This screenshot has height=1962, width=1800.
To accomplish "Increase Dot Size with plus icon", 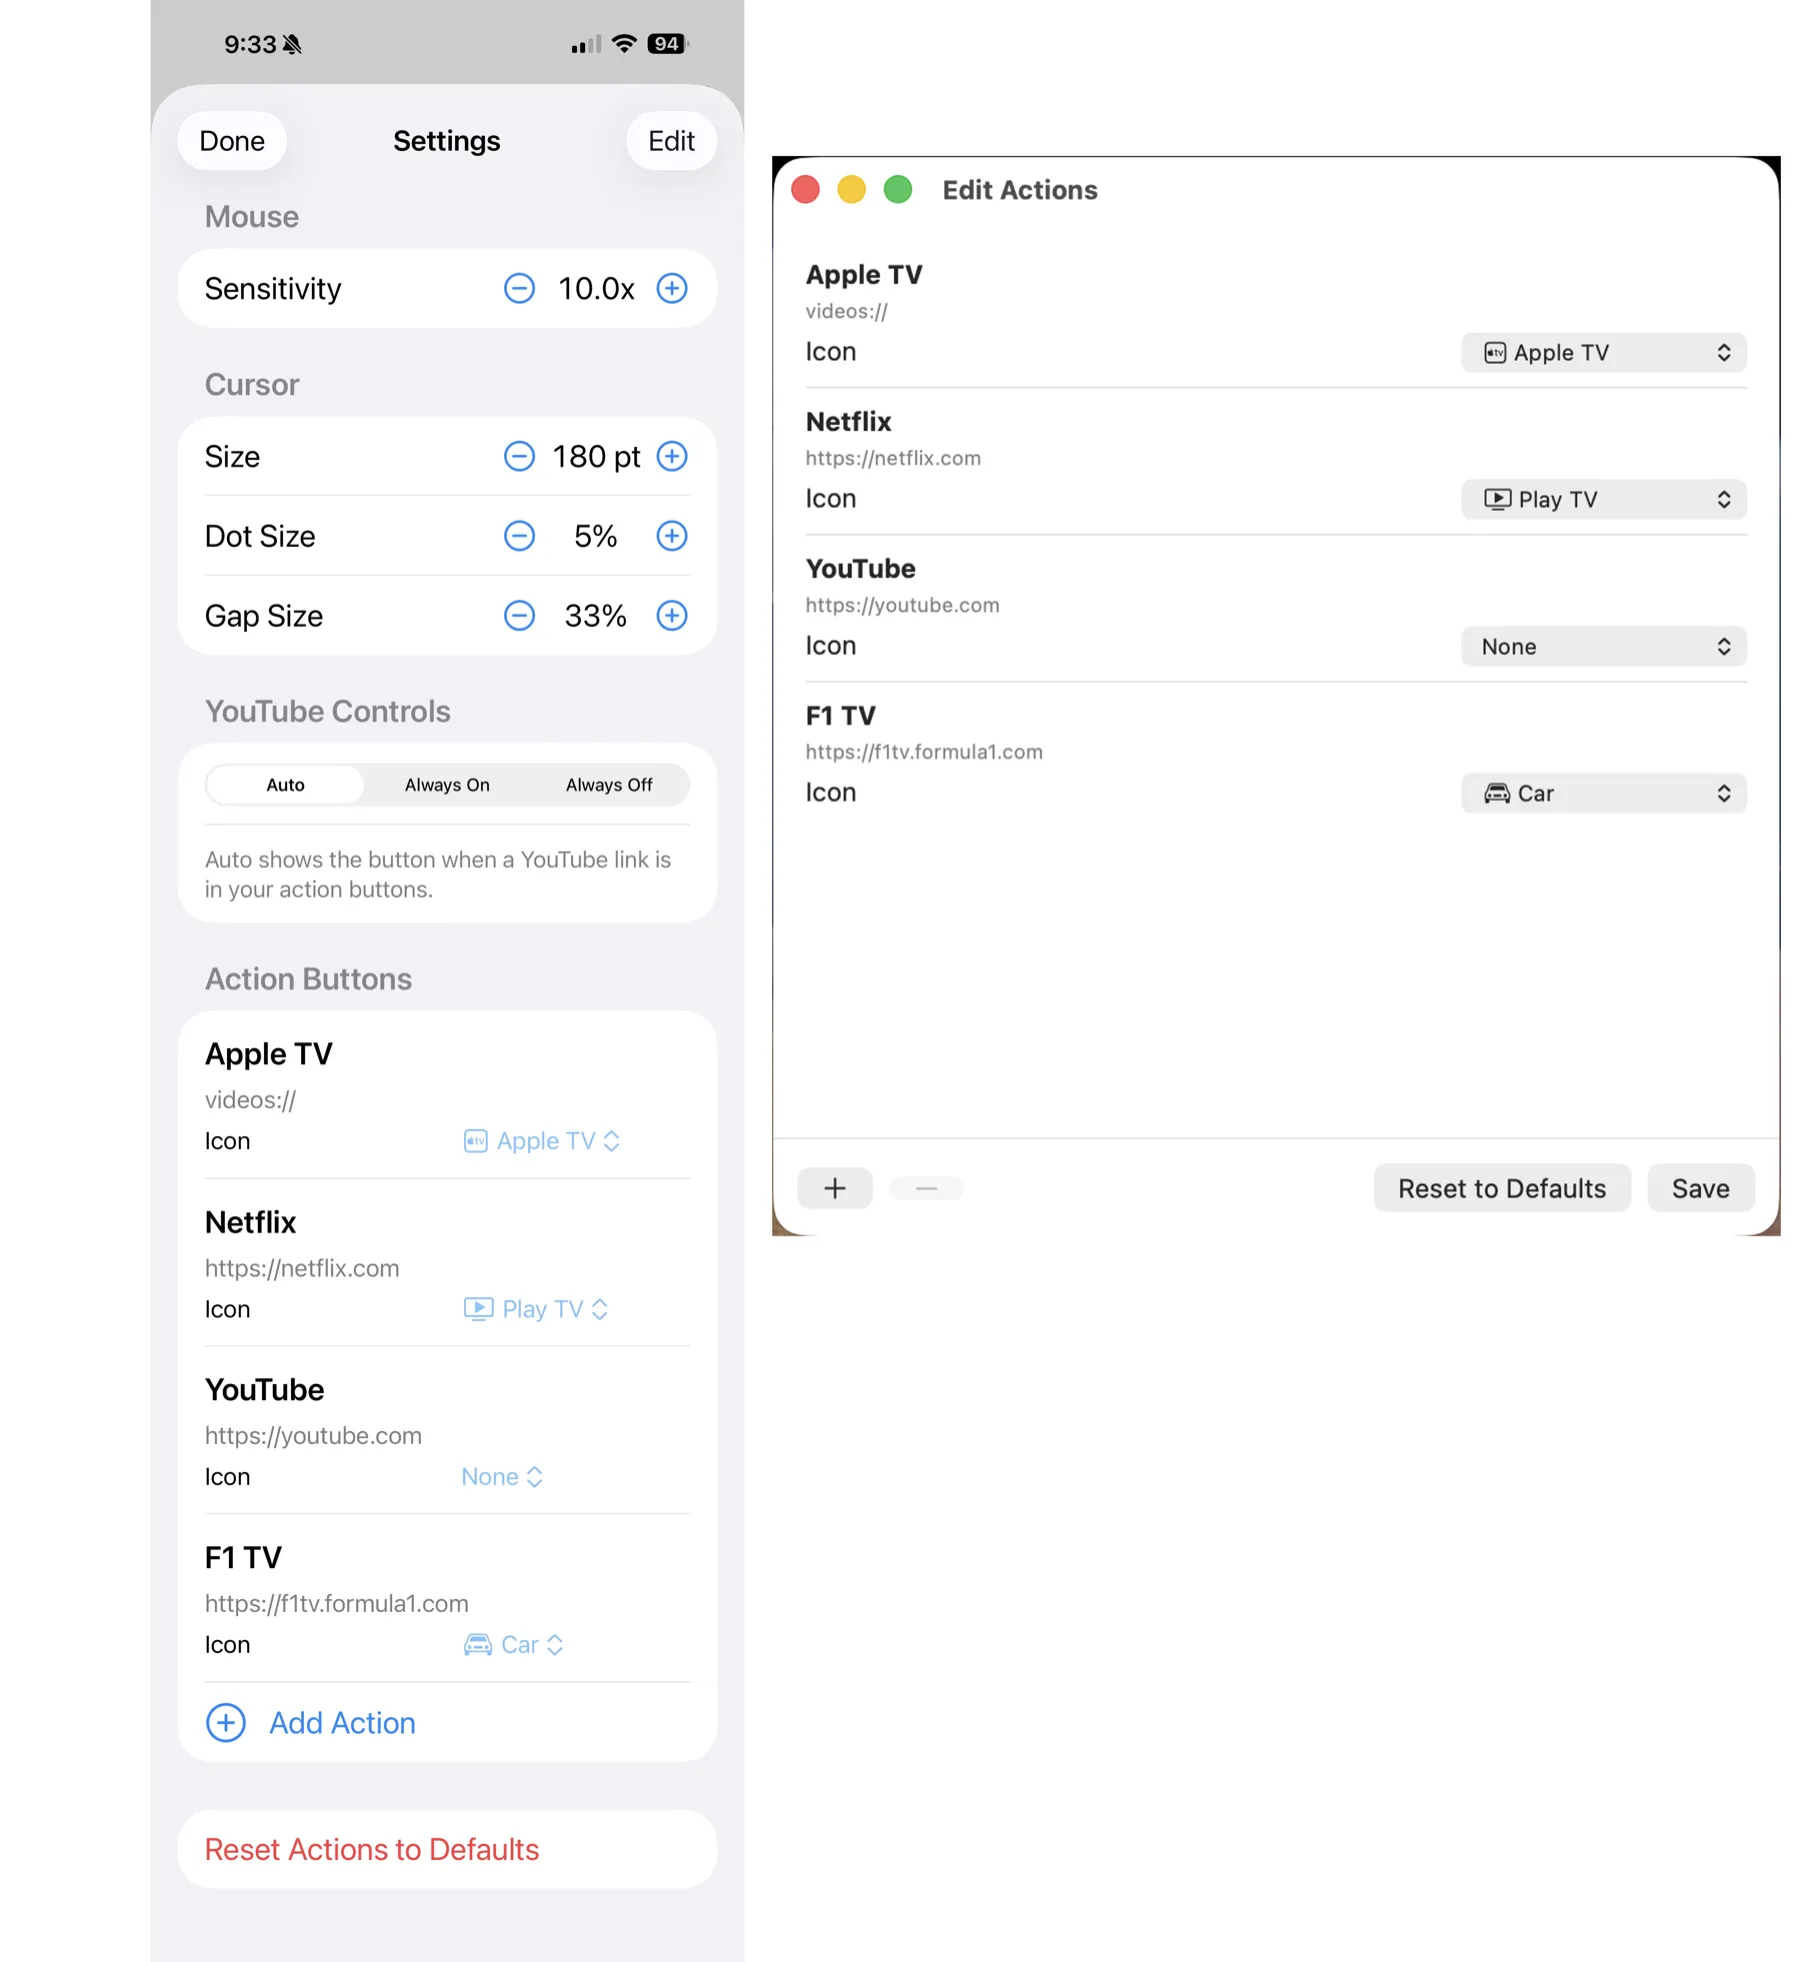I will point(672,536).
